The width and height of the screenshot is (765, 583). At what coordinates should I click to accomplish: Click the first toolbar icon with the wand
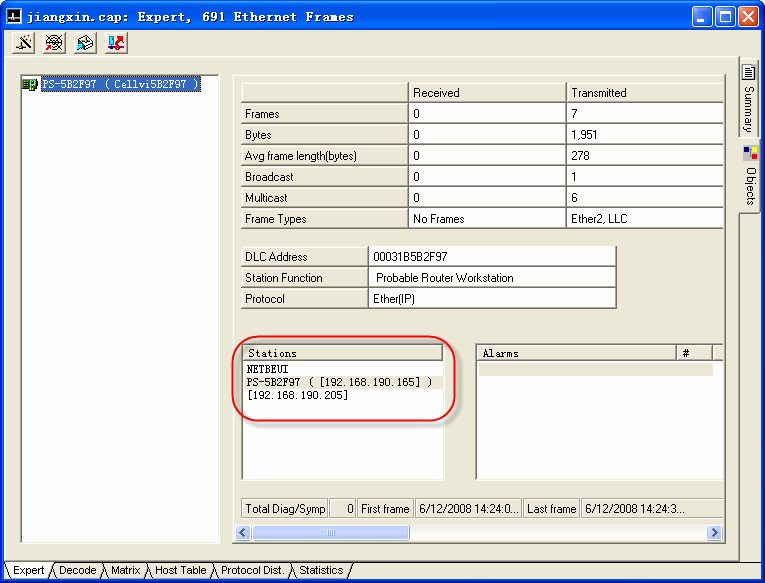25,42
